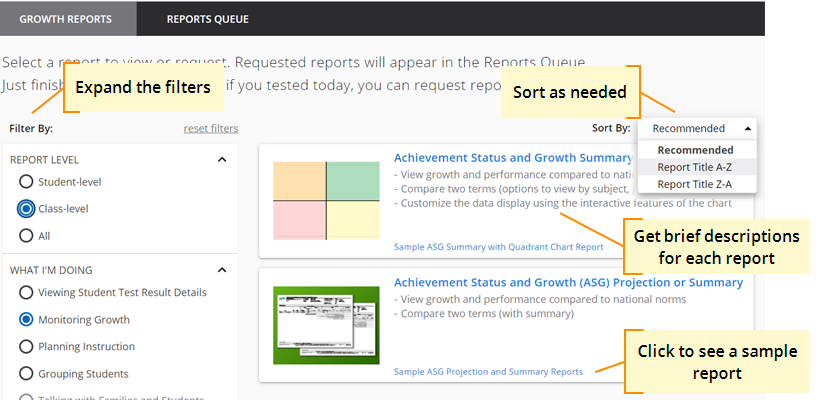Open Achievement Status and Growth Projection title
The image size is (820, 400).
coord(568,282)
